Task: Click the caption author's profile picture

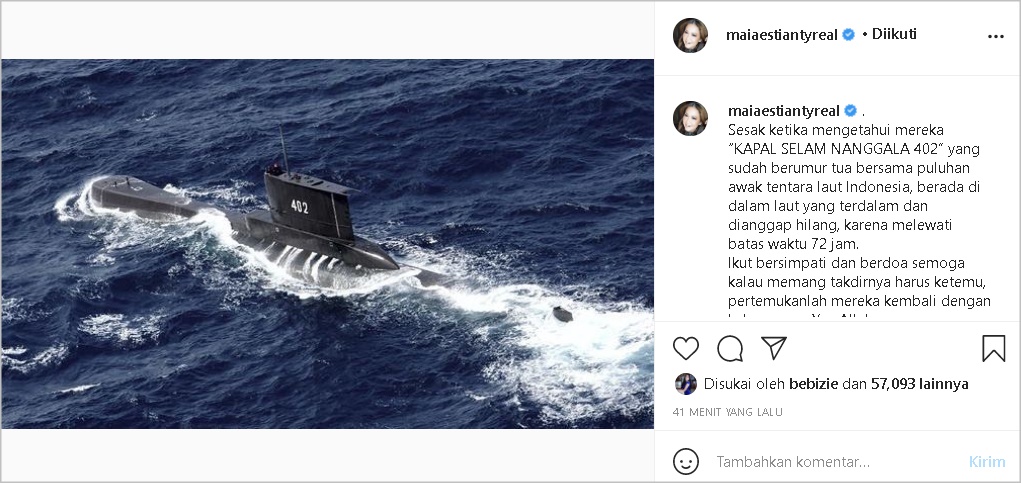Action: point(690,118)
